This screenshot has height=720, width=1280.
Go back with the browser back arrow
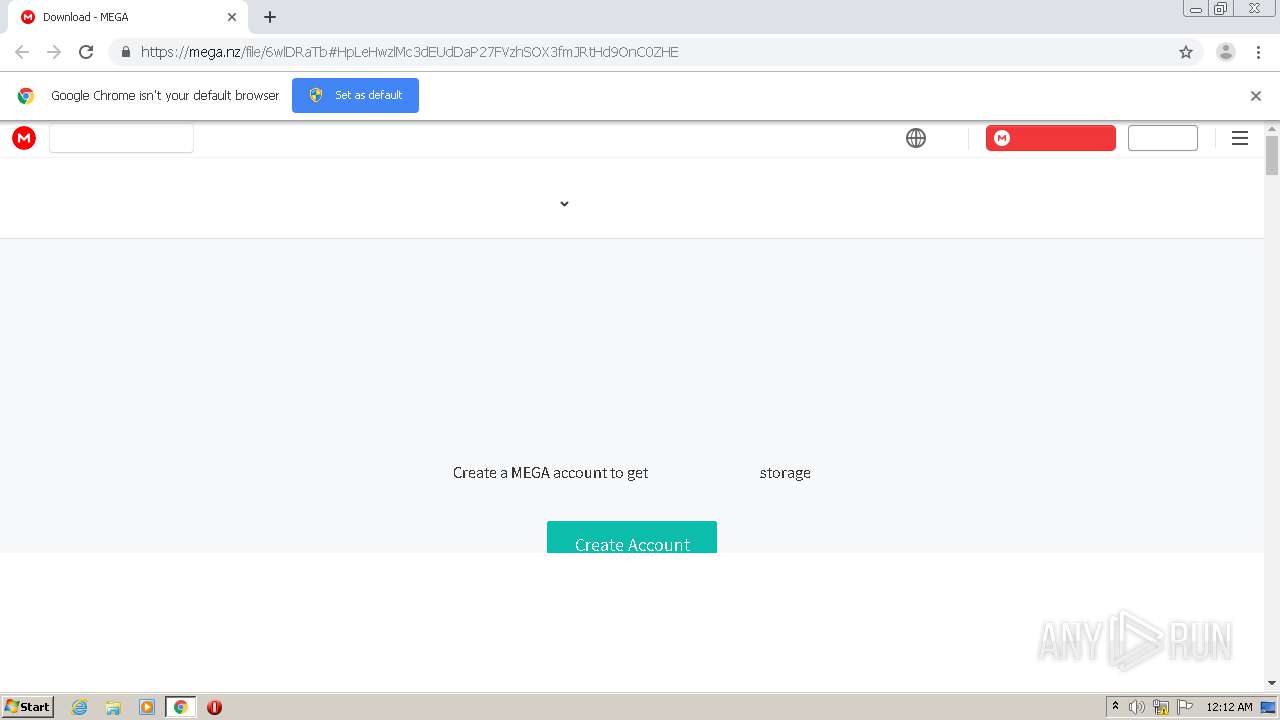click(x=22, y=52)
